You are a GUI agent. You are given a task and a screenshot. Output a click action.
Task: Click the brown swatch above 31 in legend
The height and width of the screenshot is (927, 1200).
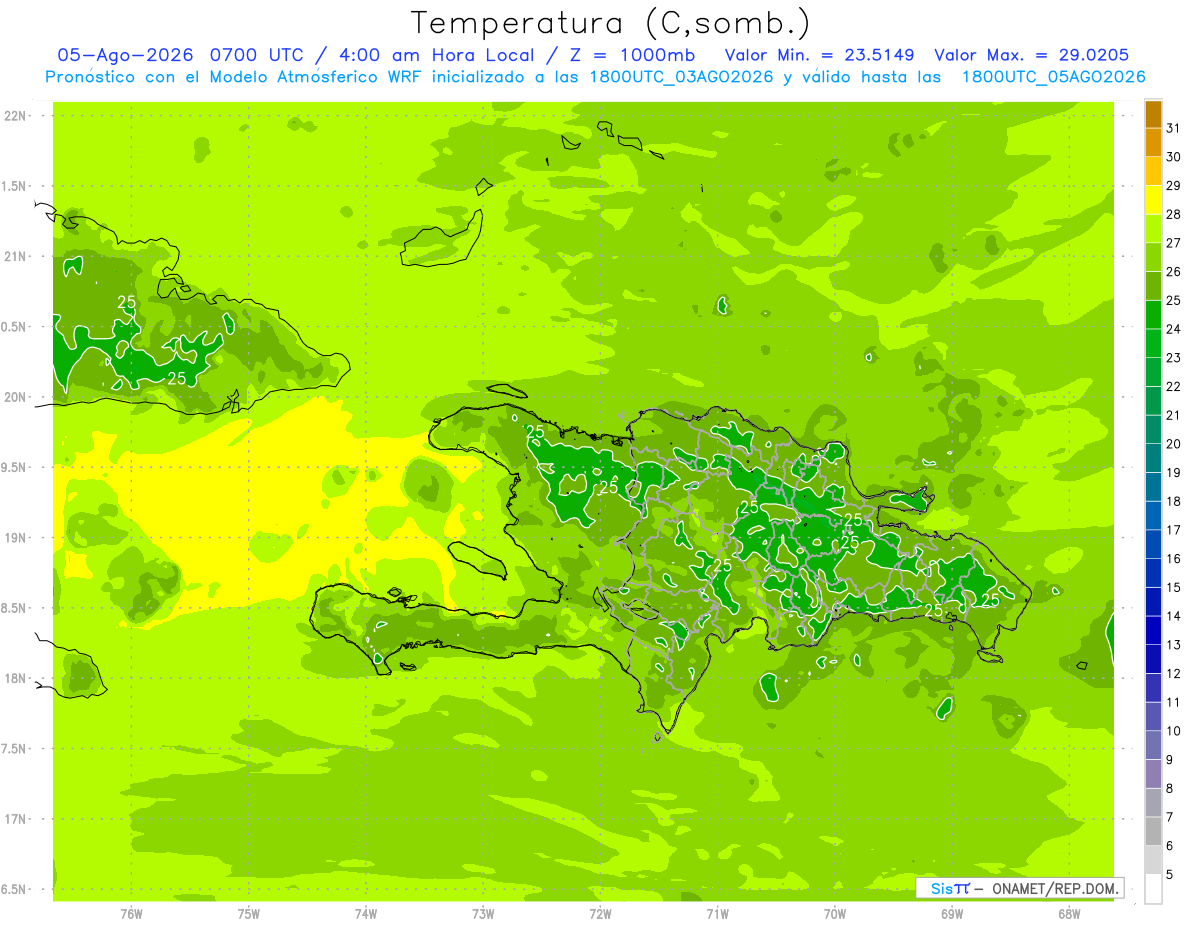[x=1153, y=114]
